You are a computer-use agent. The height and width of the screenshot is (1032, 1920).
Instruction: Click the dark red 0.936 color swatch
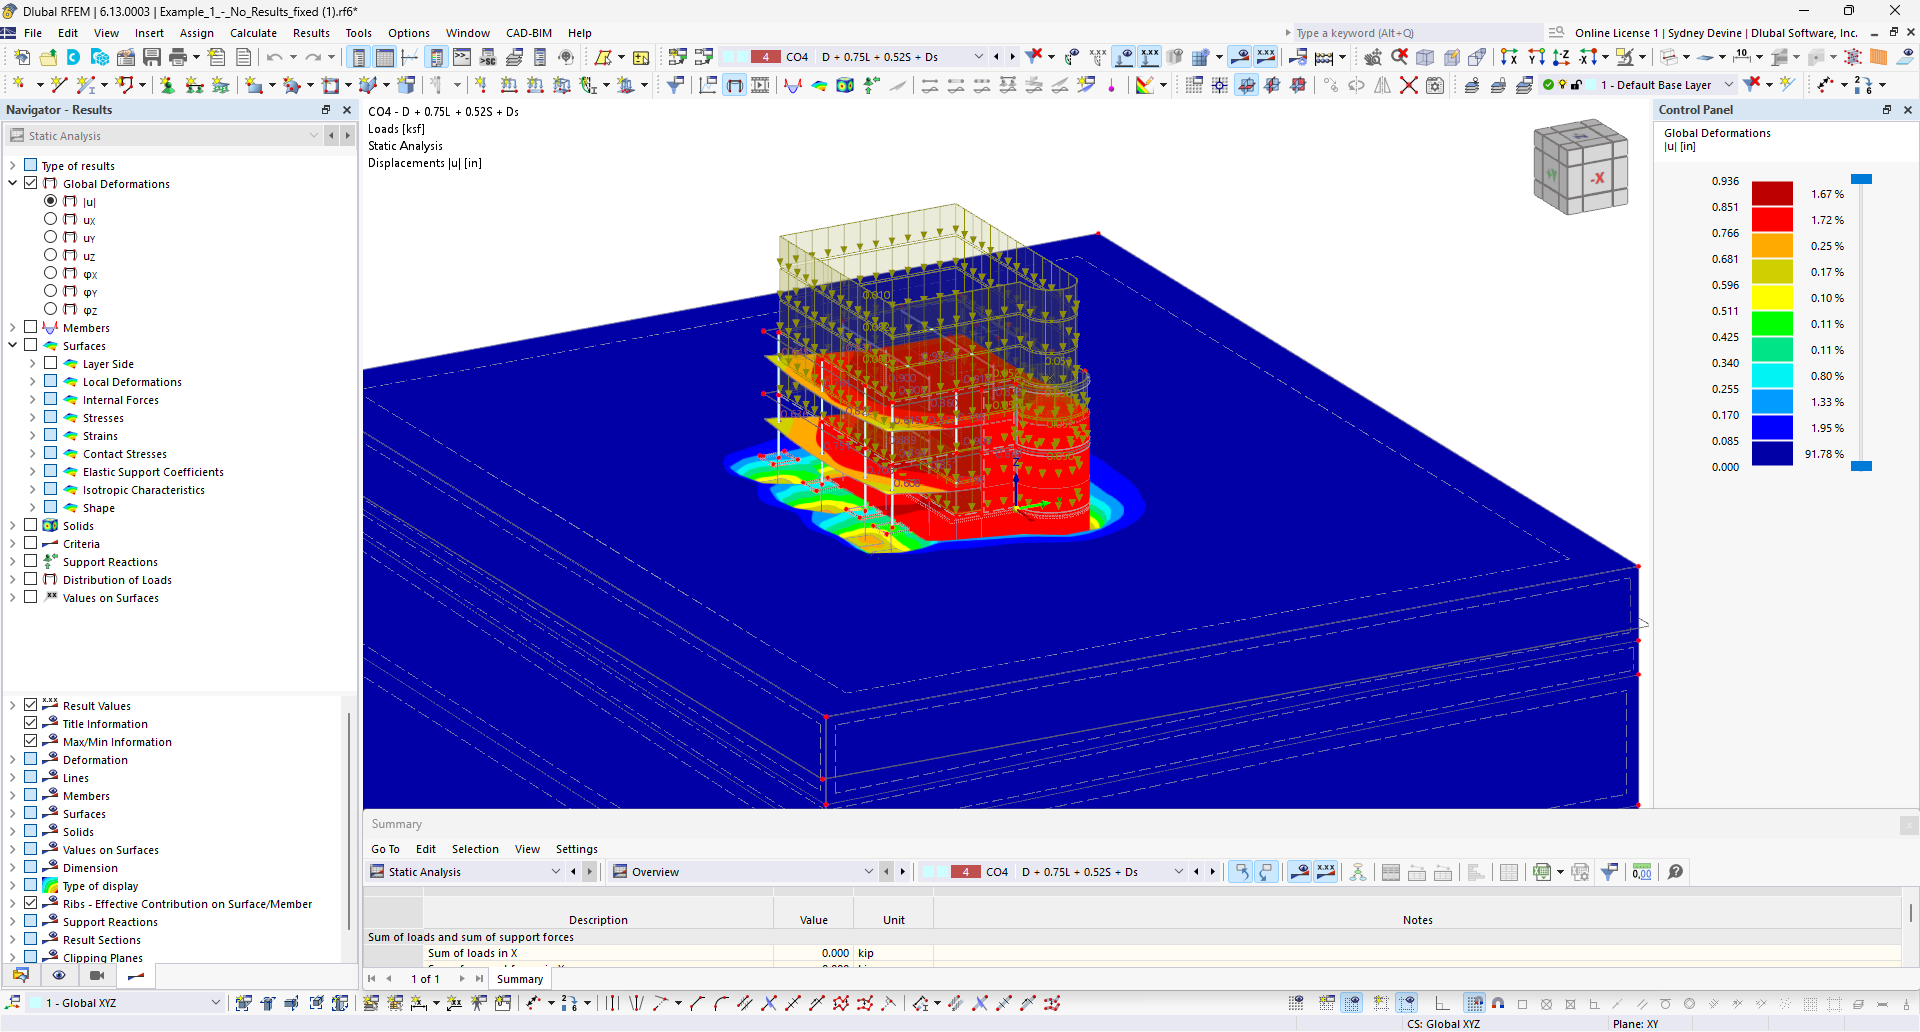tap(1772, 193)
